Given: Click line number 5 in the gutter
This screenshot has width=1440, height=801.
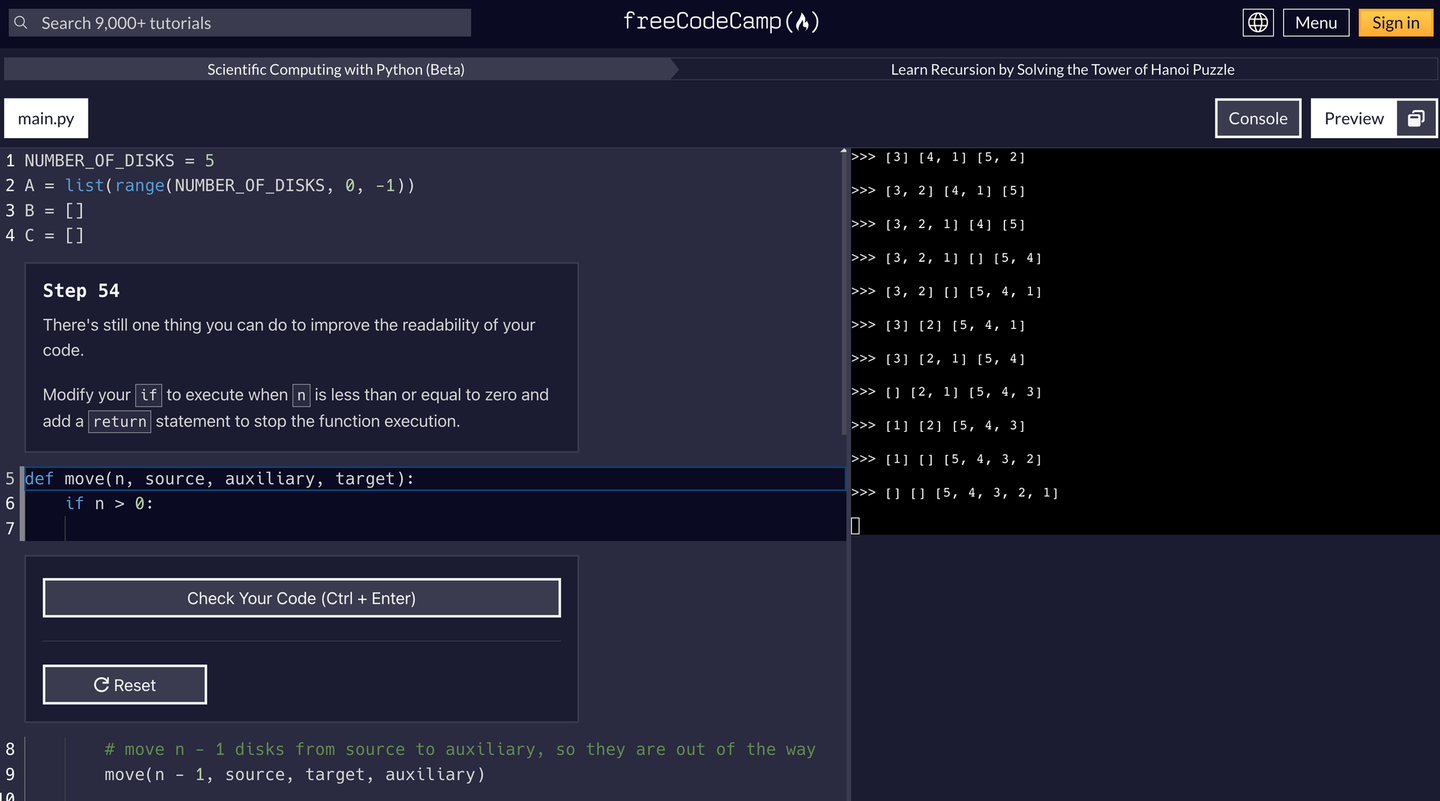Looking at the screenshot, I should tap(10, 478).
